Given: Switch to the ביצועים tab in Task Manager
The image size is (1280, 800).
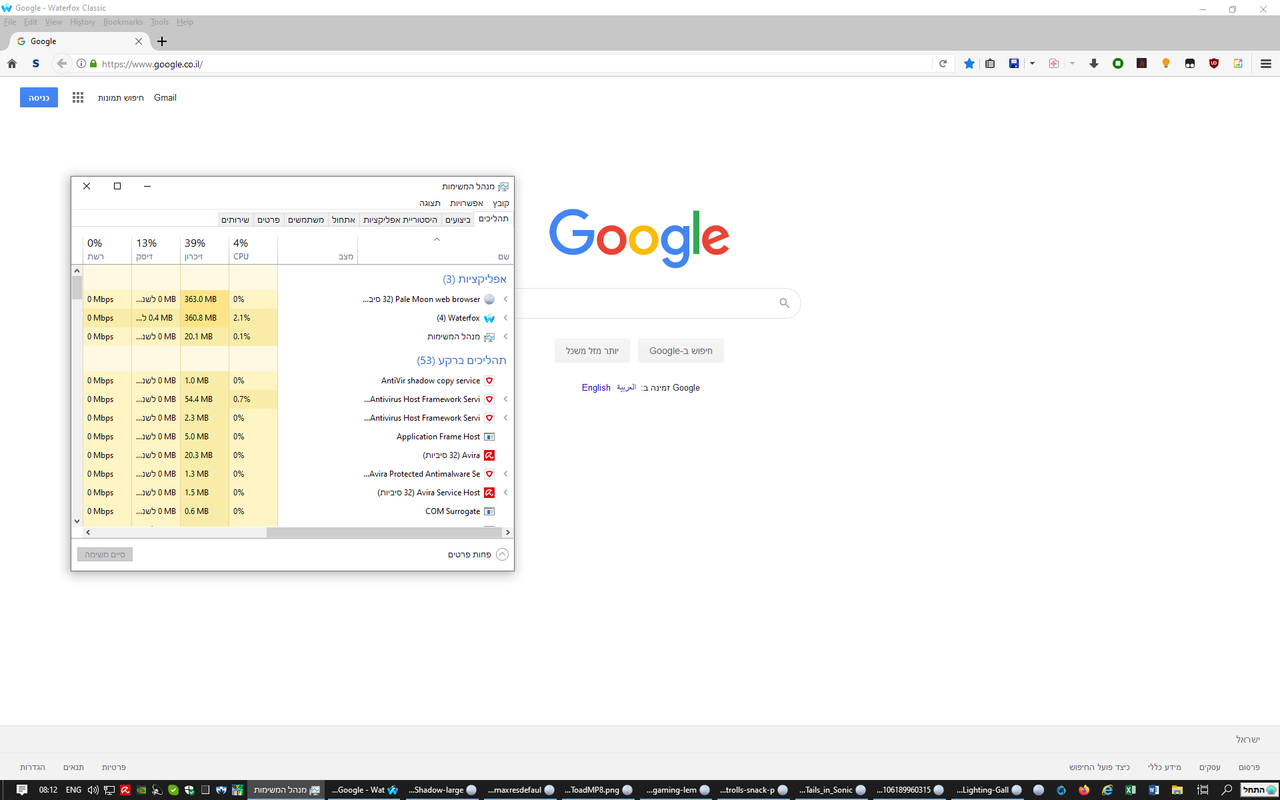Looking at the screenshot, I should coord(458,219).
